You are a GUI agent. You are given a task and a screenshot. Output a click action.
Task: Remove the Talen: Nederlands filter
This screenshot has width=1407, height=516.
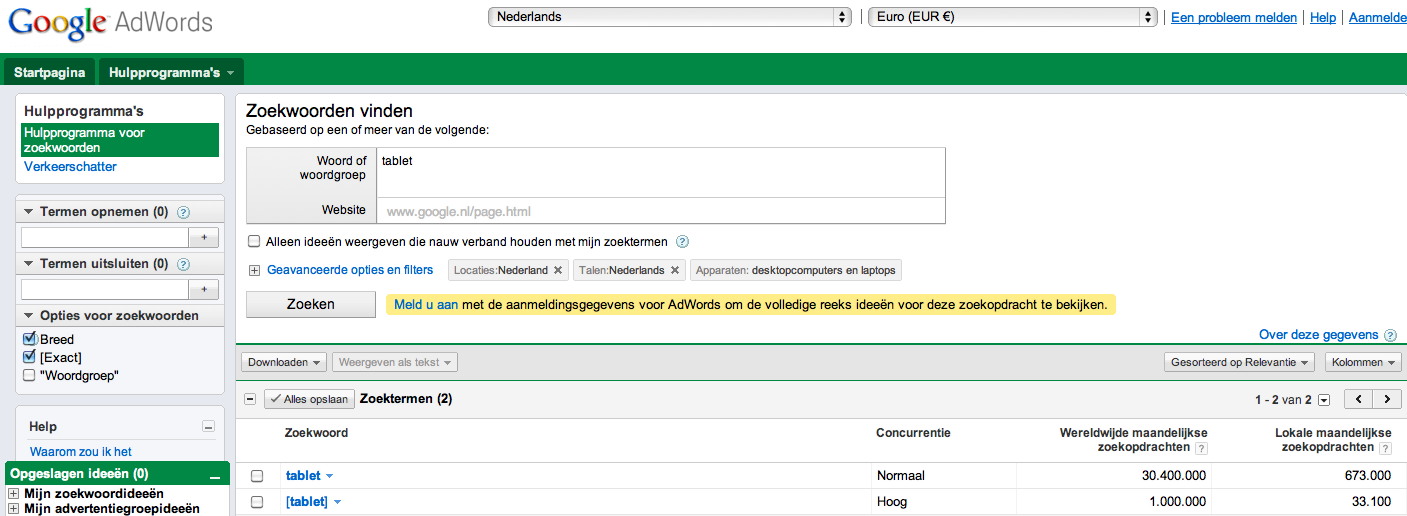tap(675, 270)
